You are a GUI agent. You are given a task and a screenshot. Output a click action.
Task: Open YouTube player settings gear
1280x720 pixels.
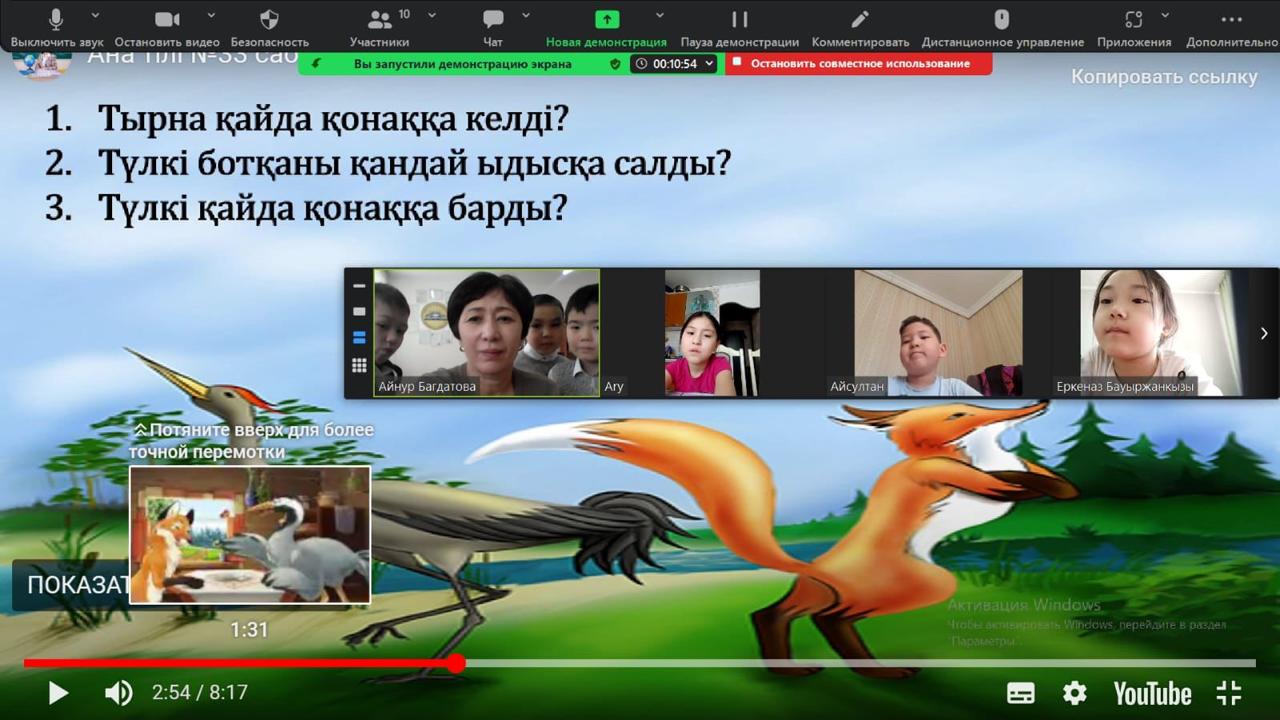pos(1074,693)
